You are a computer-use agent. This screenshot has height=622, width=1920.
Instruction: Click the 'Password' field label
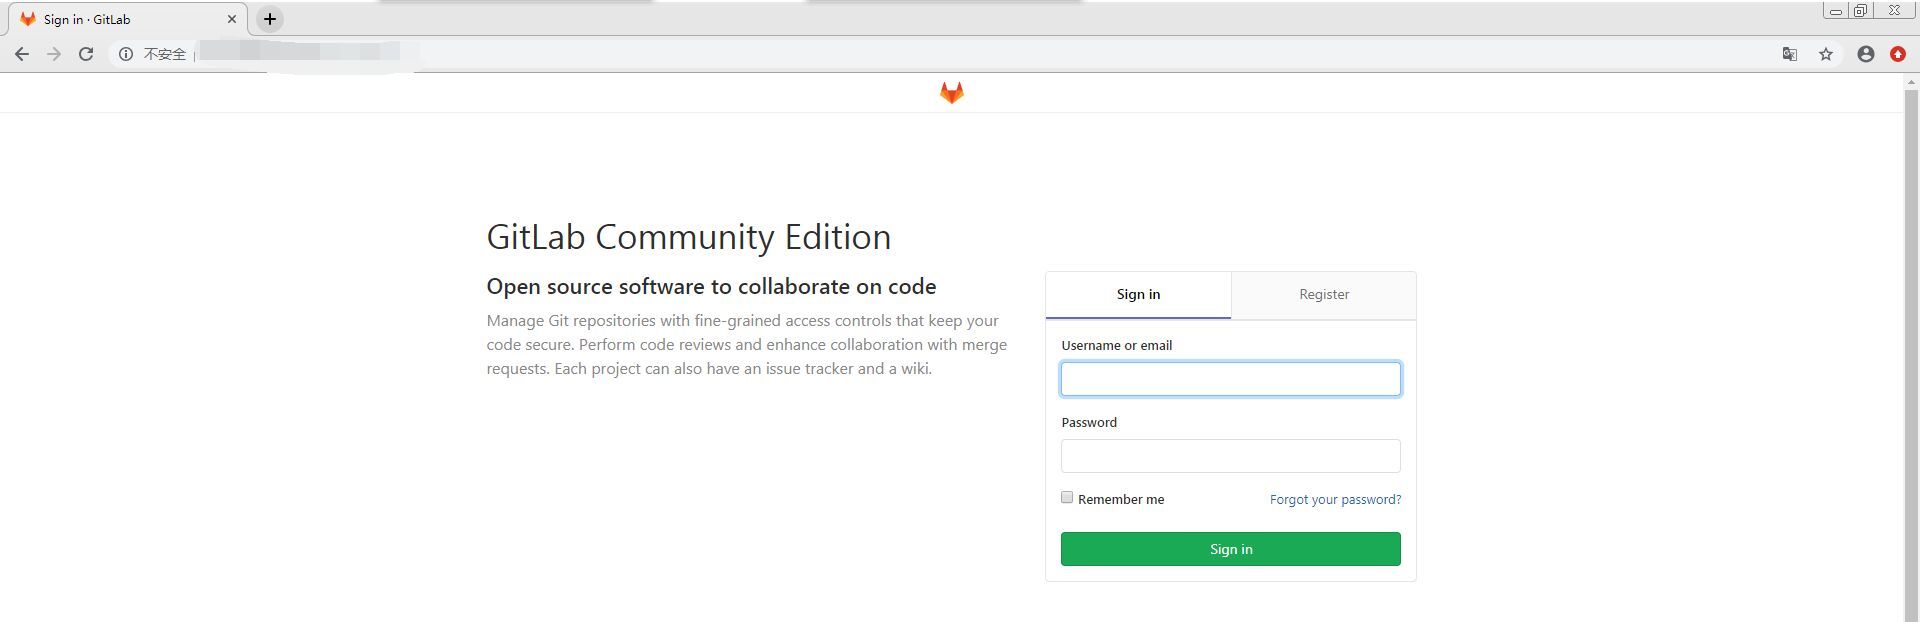(x=1089, y=422)
